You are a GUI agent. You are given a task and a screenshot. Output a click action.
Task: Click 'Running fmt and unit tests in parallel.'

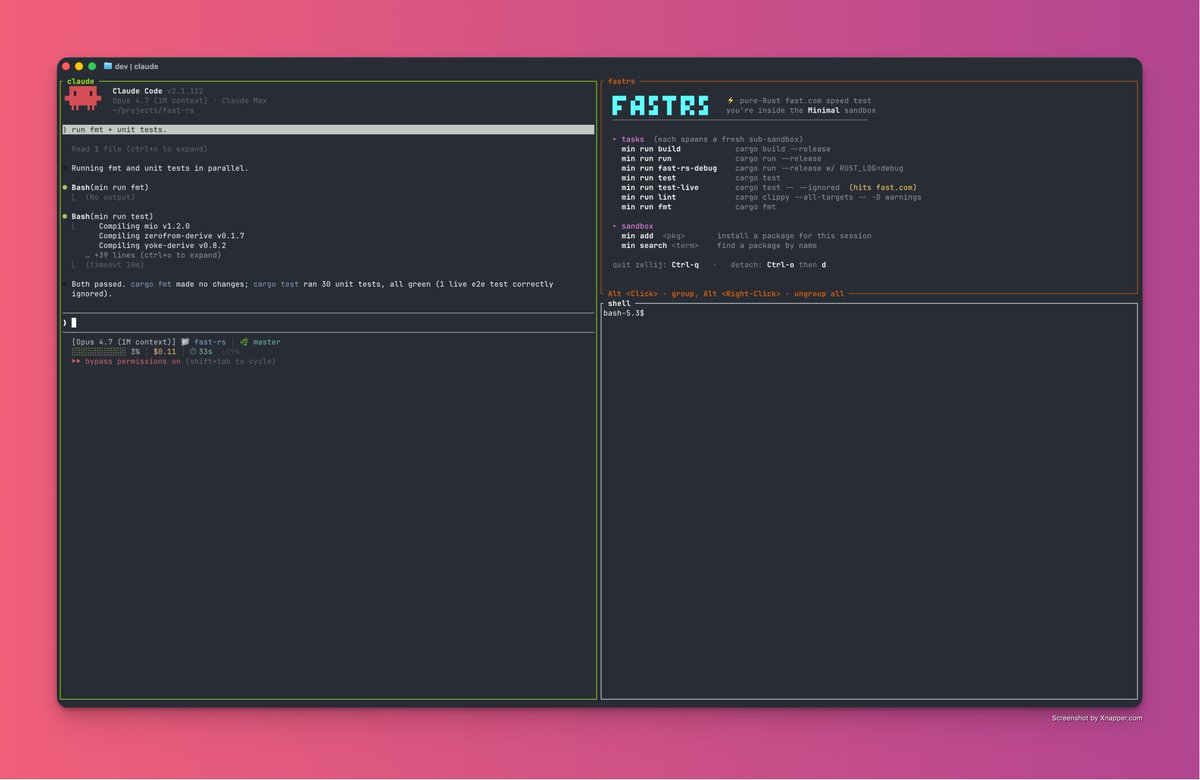160,168
